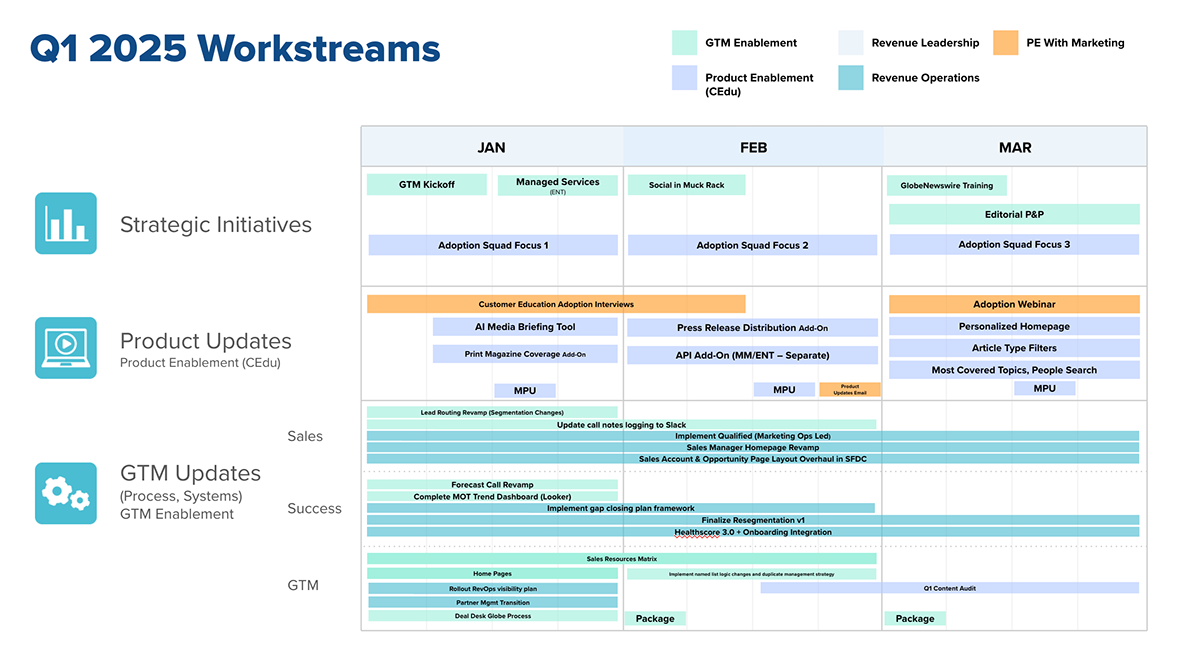Select the GTM Enablement legend swatch
Image resolution: width=1200 pixels, height=672 pixels.
[x=684, y=43]
